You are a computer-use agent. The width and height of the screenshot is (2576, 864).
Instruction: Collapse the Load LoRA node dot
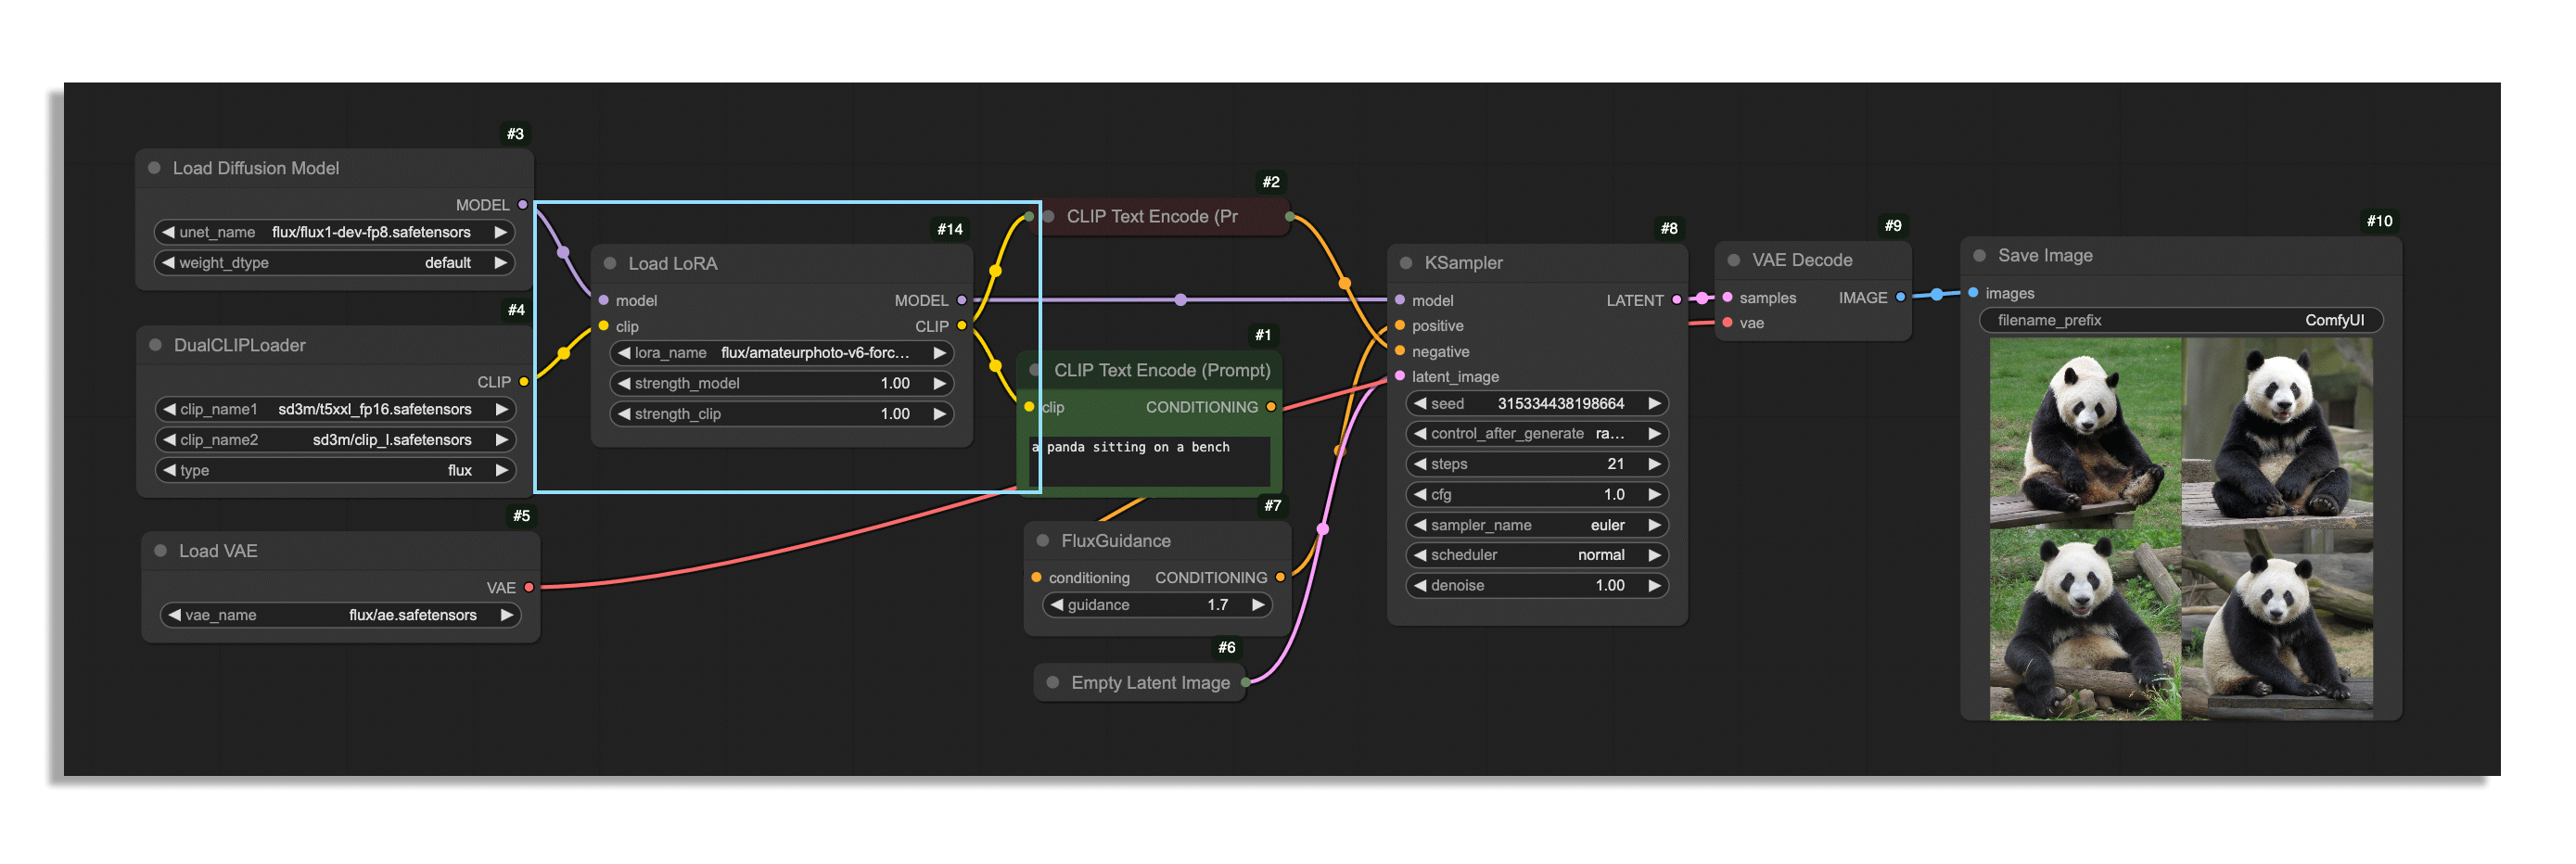[610, 263]
